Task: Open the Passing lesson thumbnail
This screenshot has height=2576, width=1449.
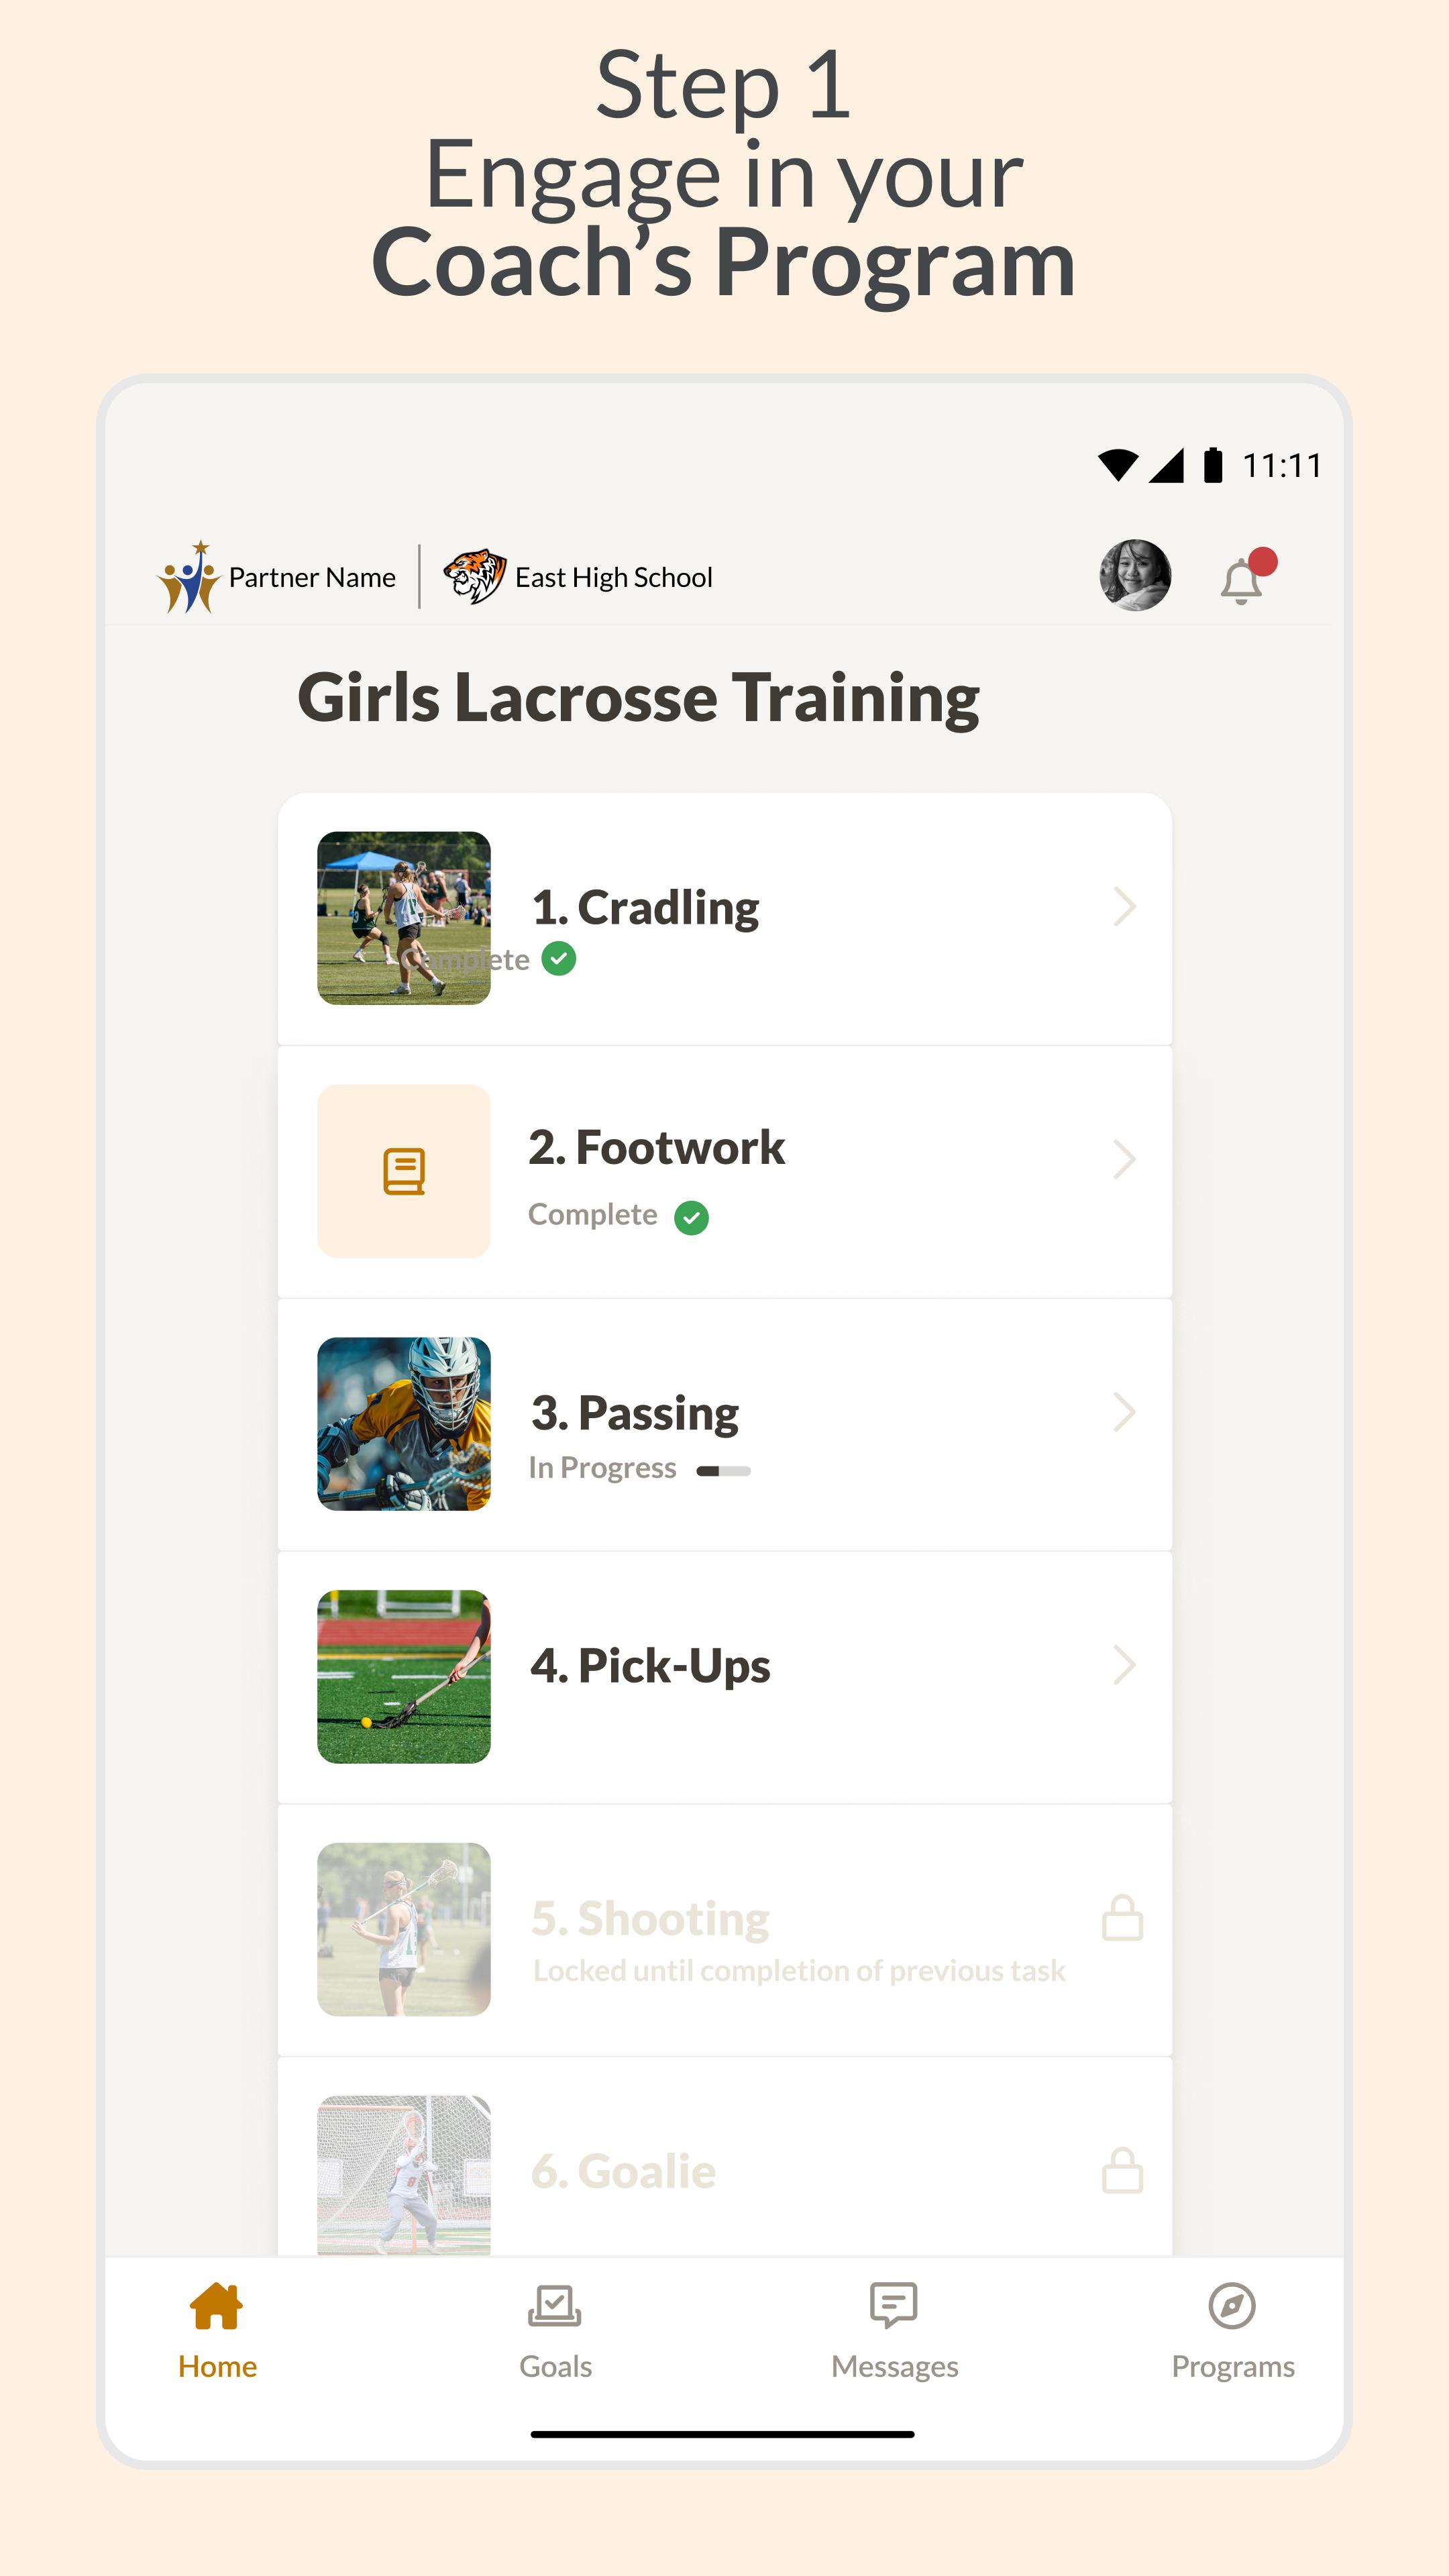Action: coord(404,1424)
